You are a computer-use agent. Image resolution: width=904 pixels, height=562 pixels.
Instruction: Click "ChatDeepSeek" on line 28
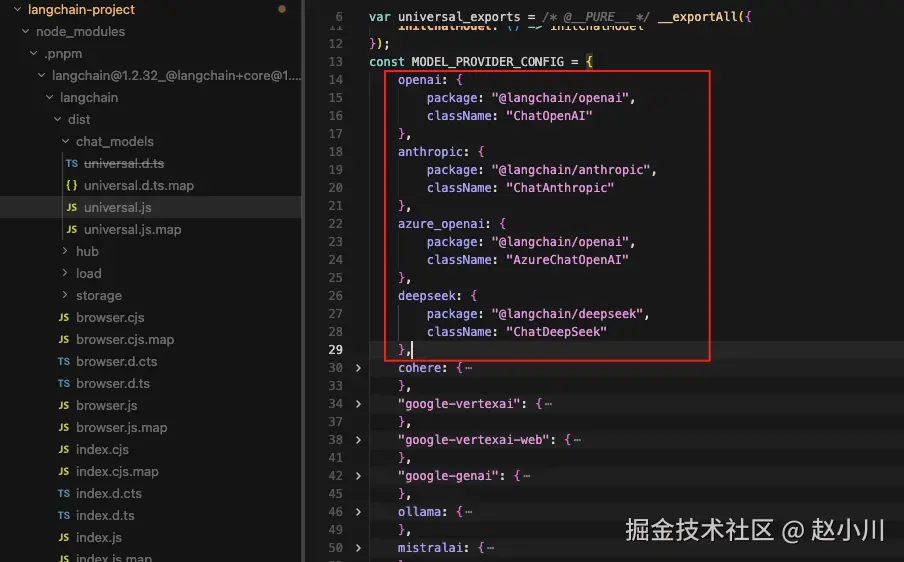[556, 332]
